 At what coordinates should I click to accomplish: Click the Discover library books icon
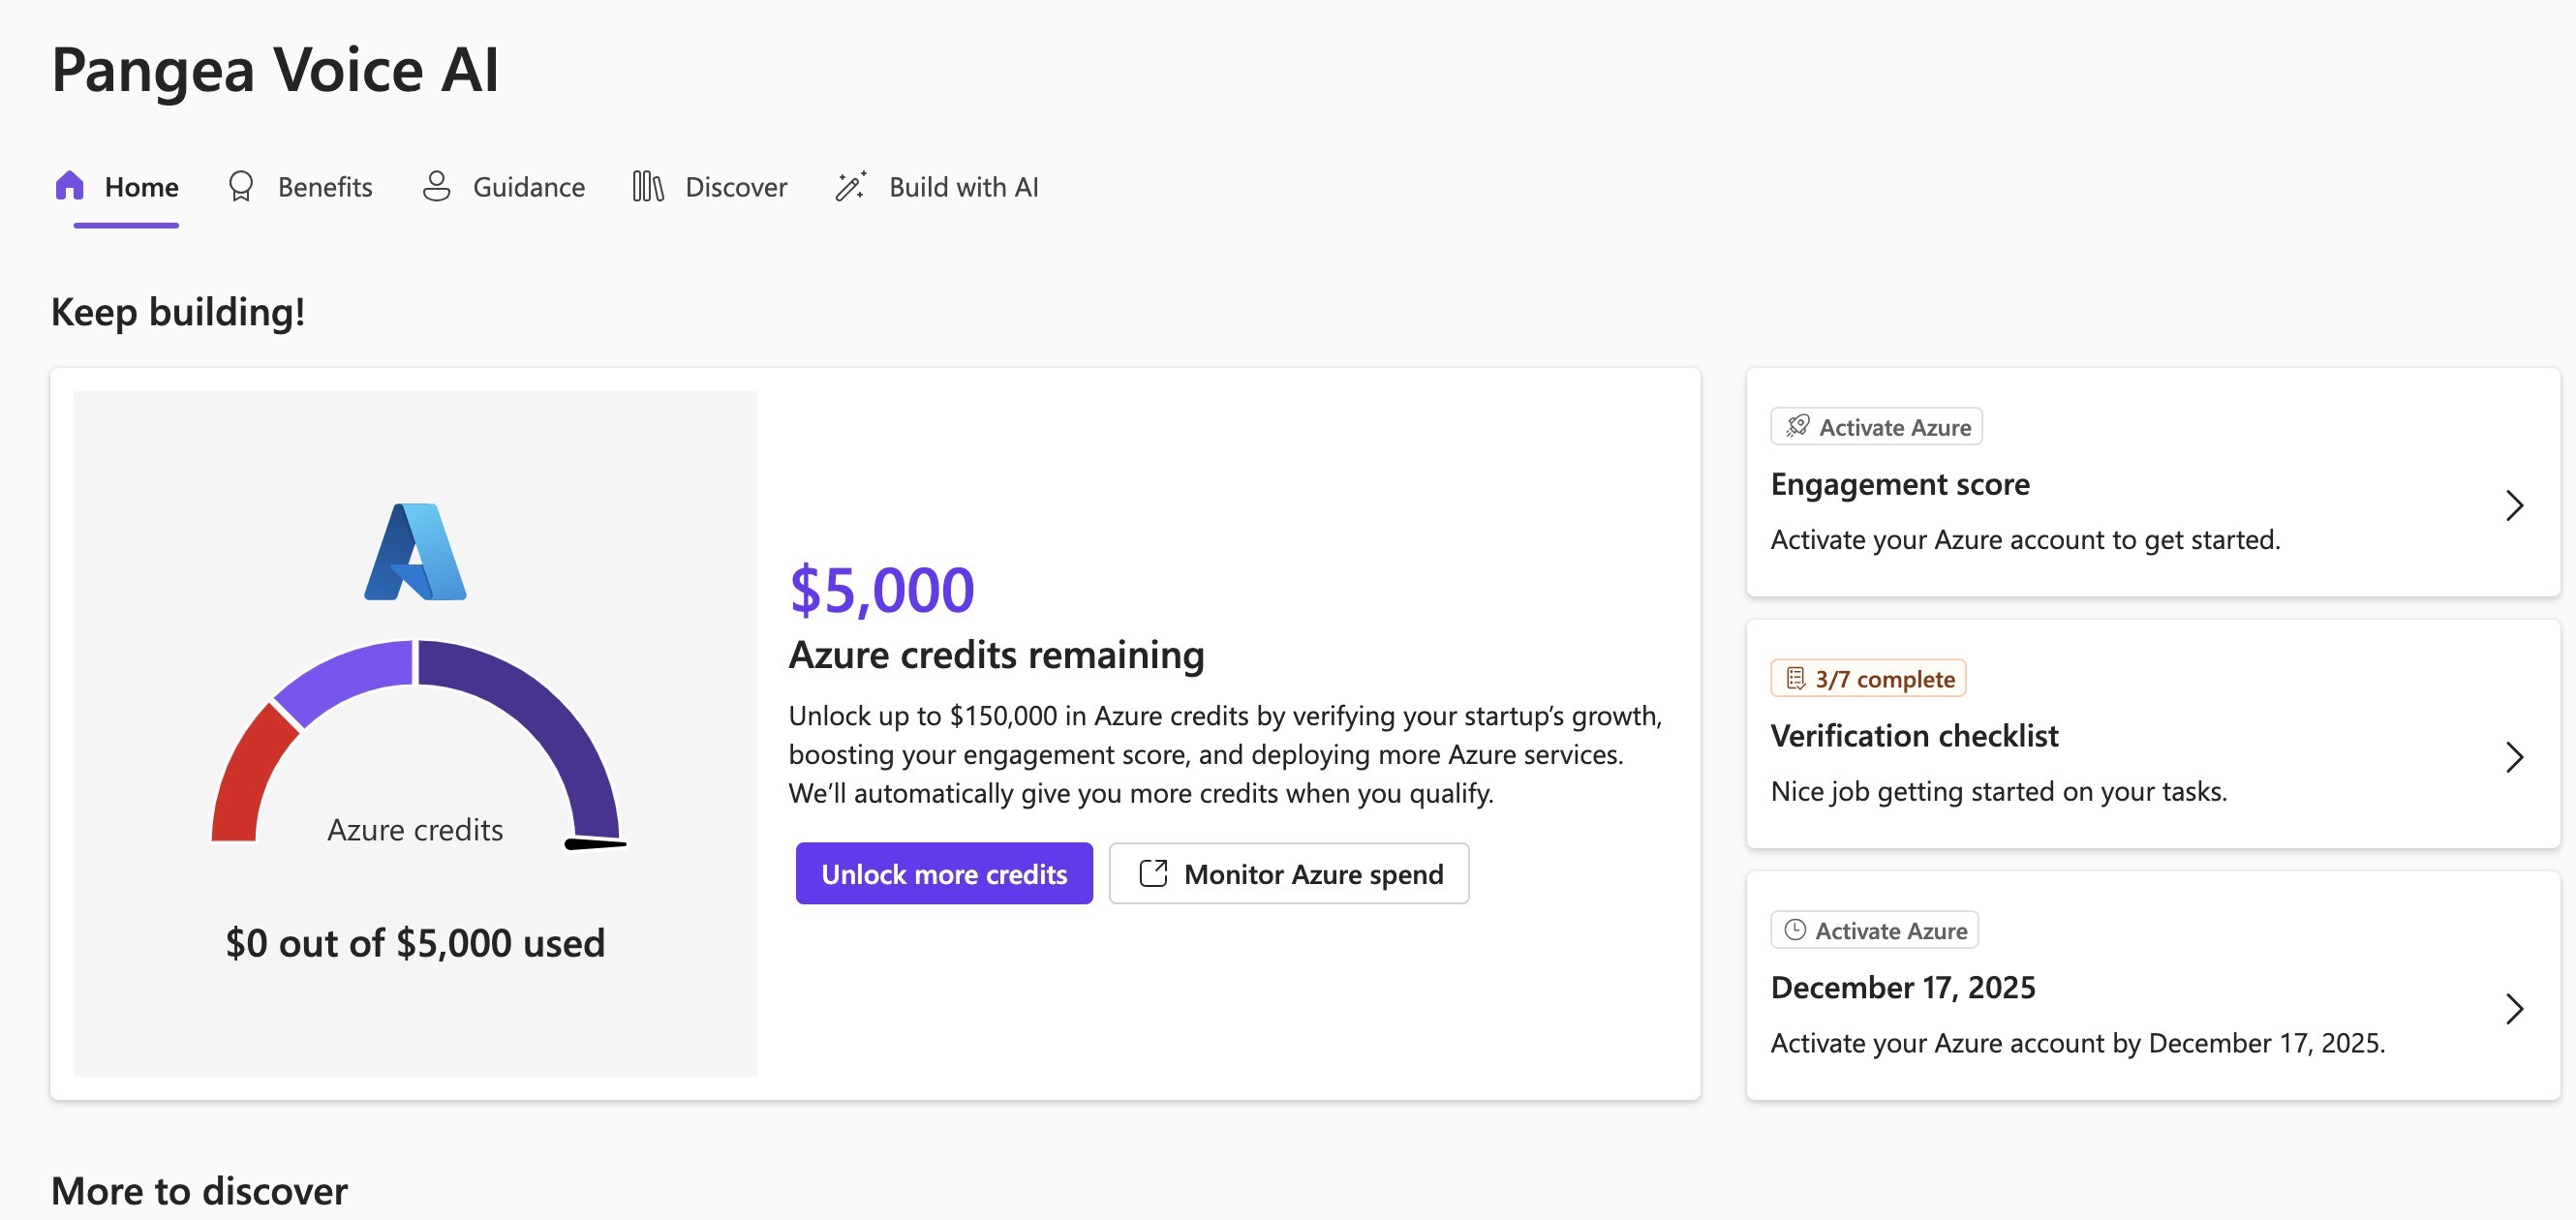point(648,186)
